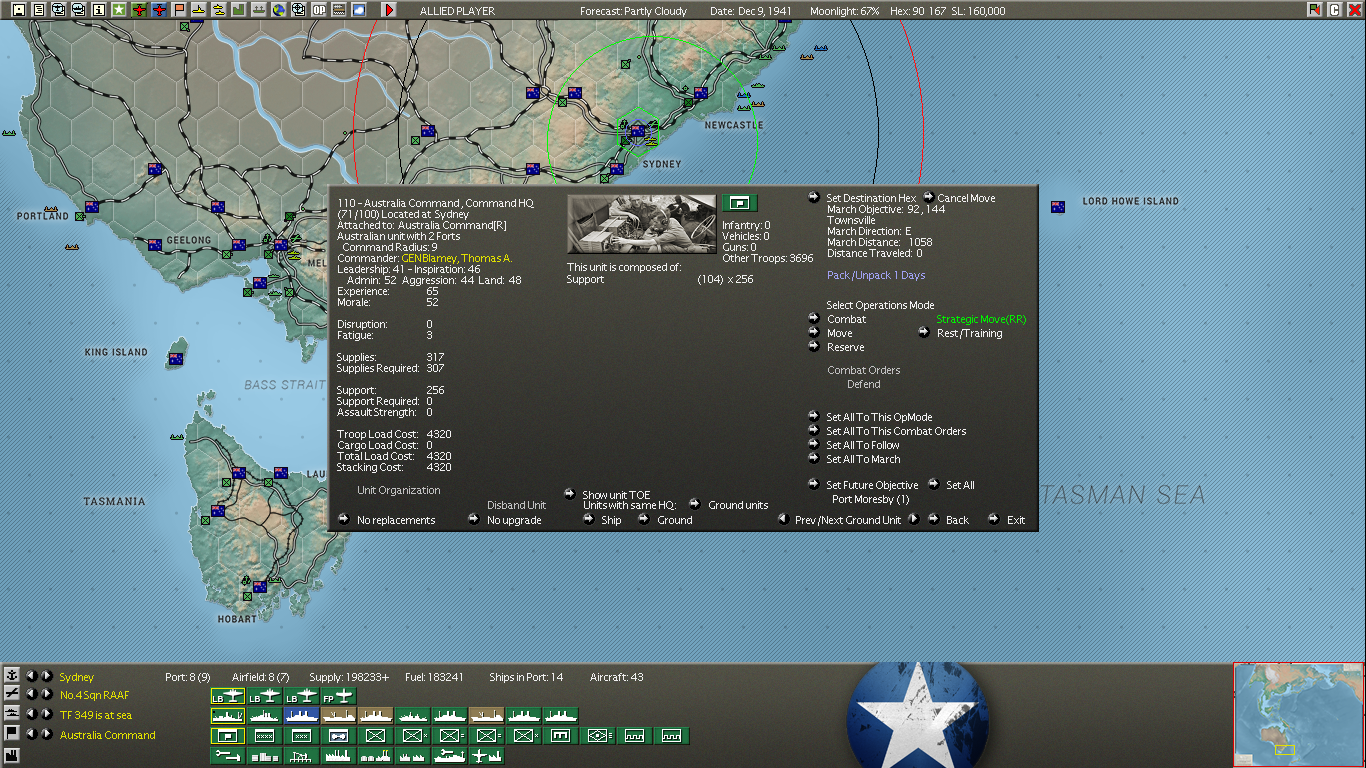Select Combat operations mode
The height and width of the screenshot is (768, 1366).
click(845, 320)
